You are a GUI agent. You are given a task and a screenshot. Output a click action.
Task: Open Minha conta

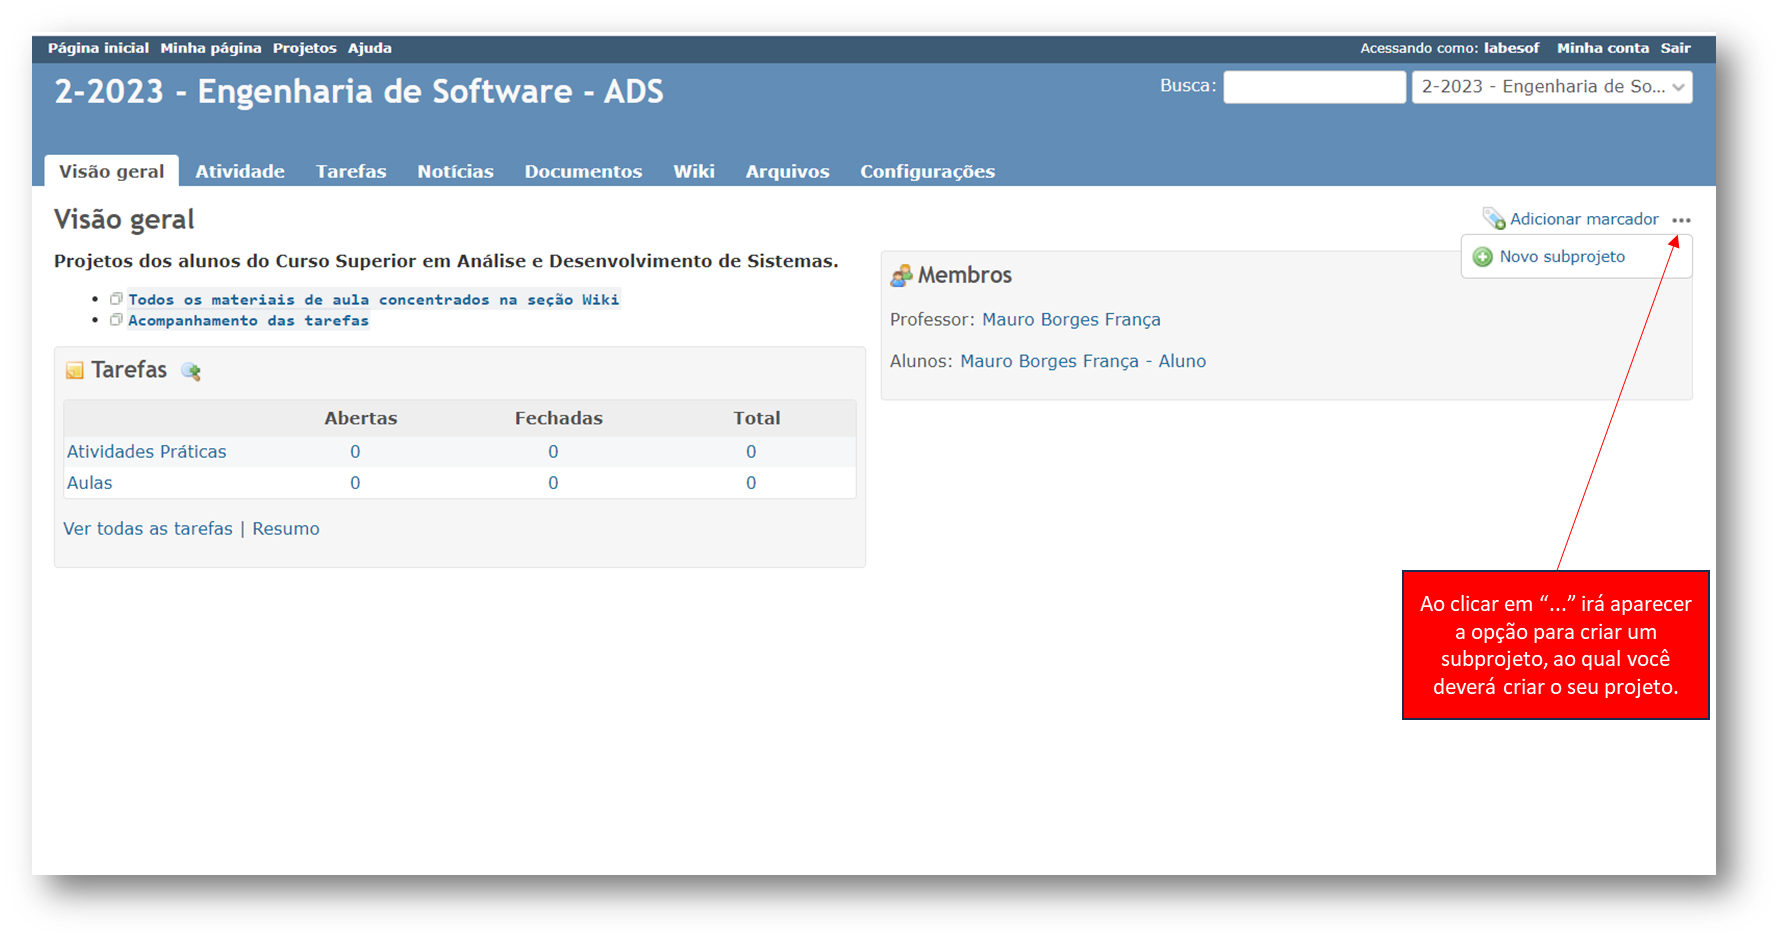pyautogui.click(x=1603, y=48)
